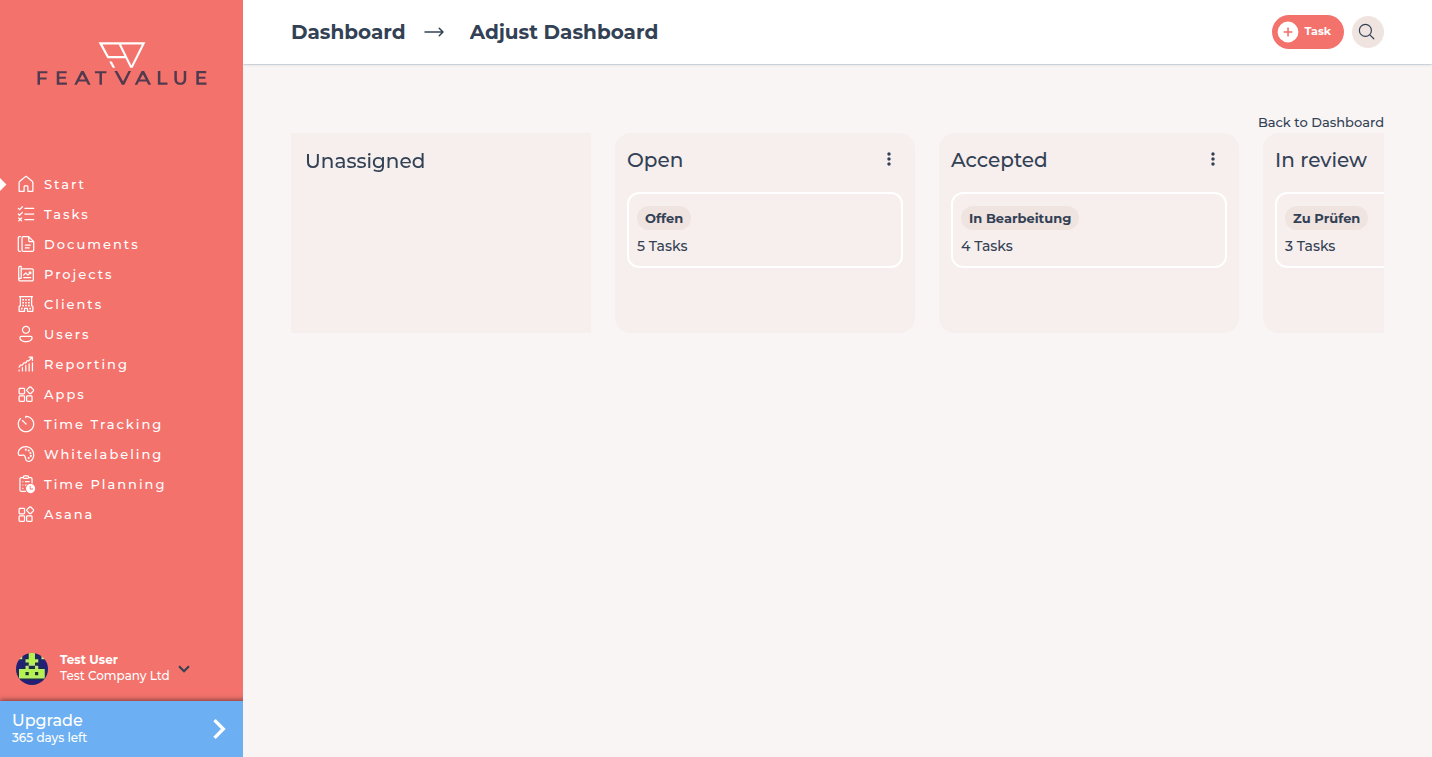Select the Zu Prüfen status card

coord(1330,230)
